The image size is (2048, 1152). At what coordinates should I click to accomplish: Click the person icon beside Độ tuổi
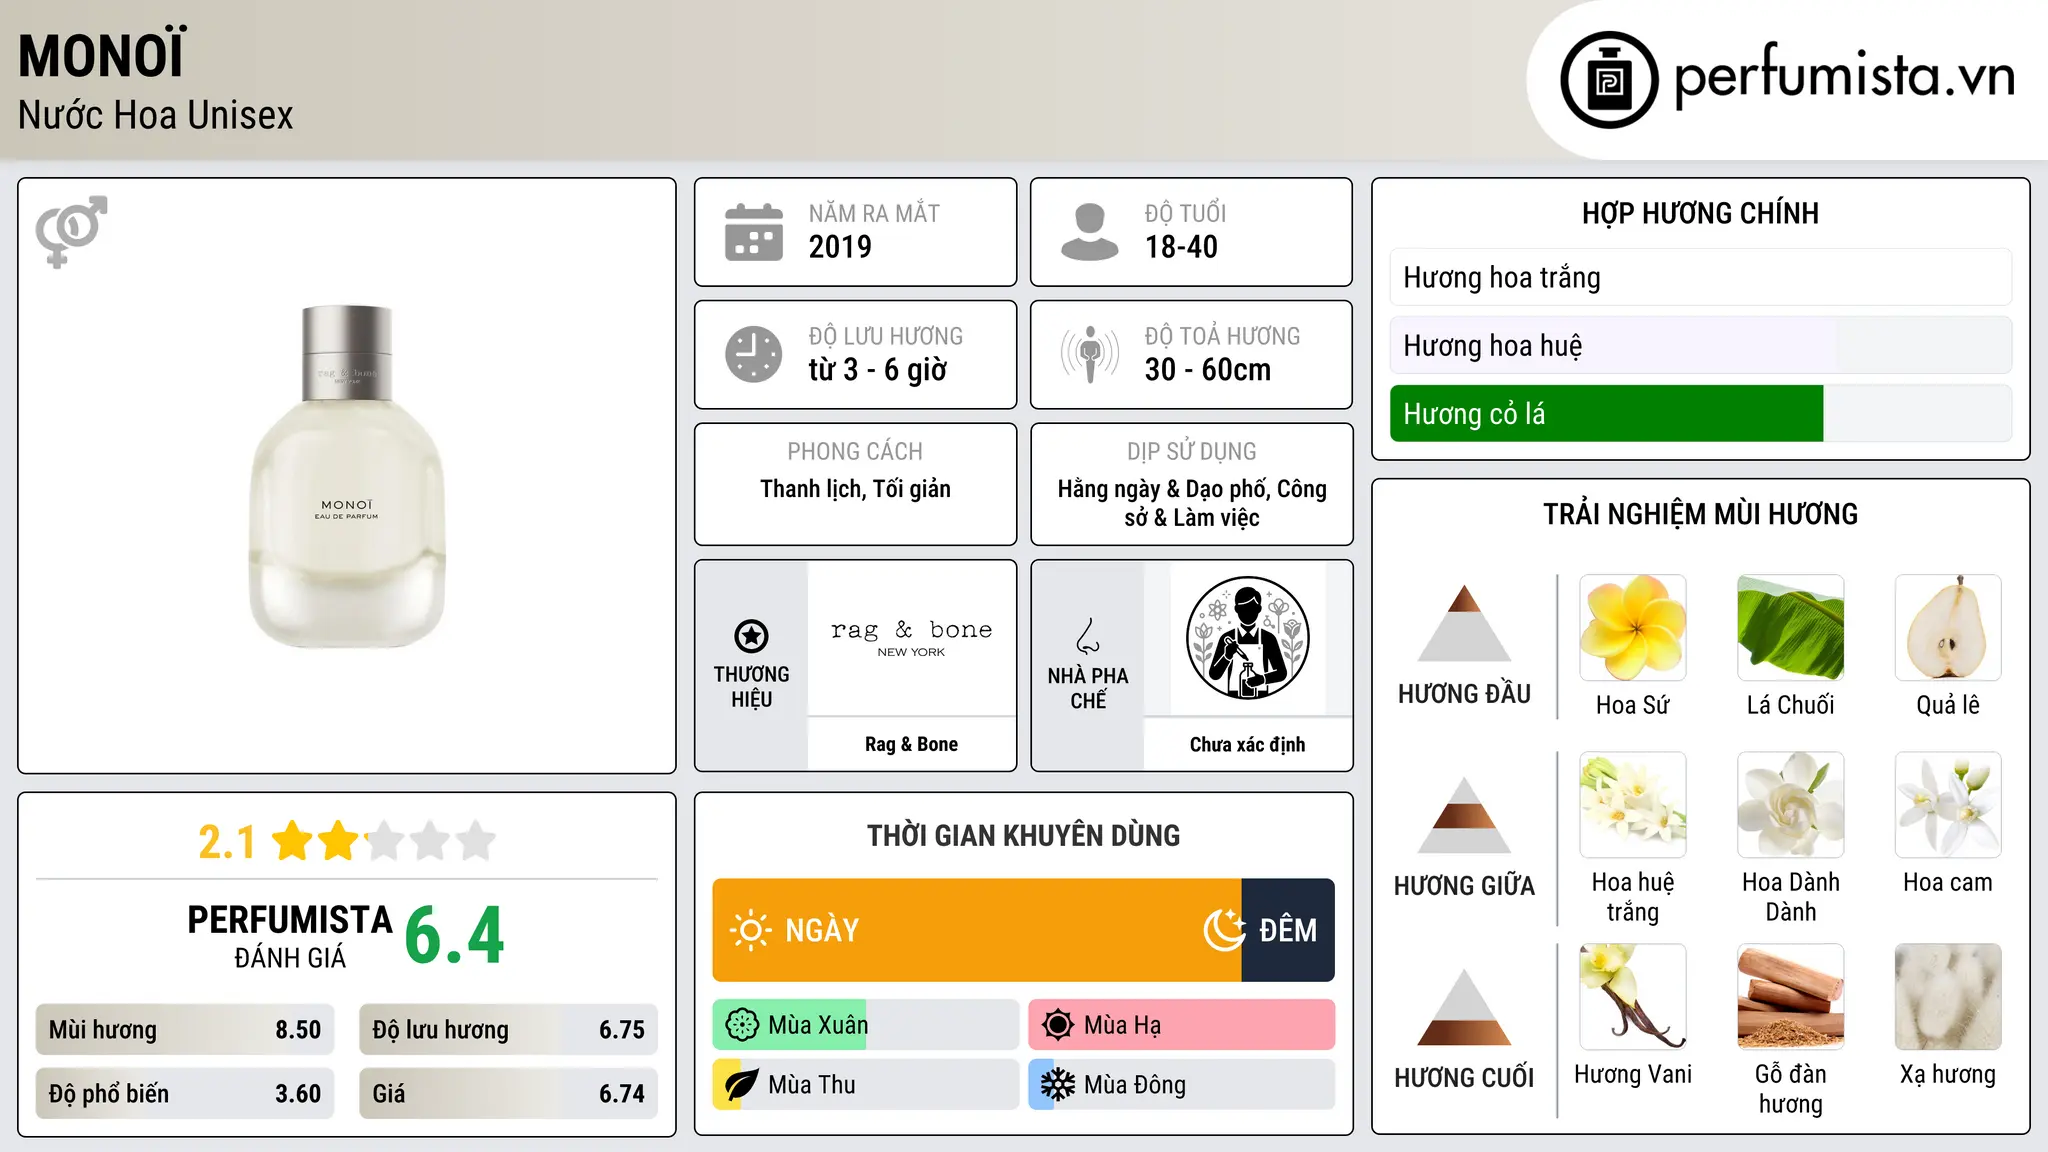pos(1090,232)
